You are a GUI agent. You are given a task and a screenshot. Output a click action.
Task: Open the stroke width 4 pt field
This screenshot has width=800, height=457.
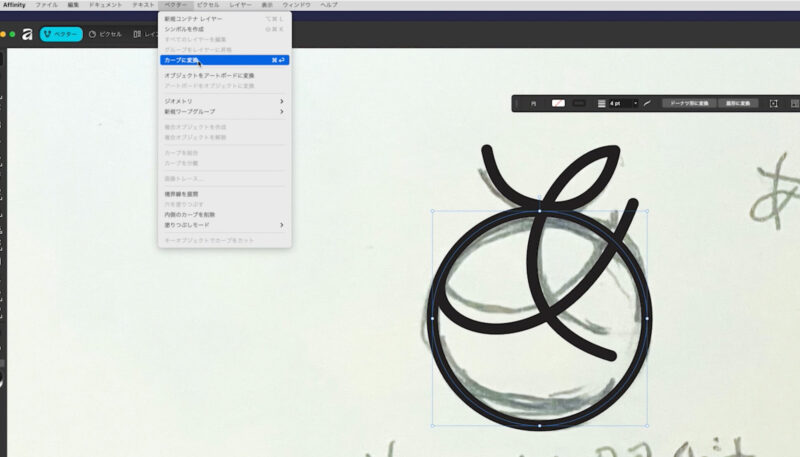[x=620, y=103]
